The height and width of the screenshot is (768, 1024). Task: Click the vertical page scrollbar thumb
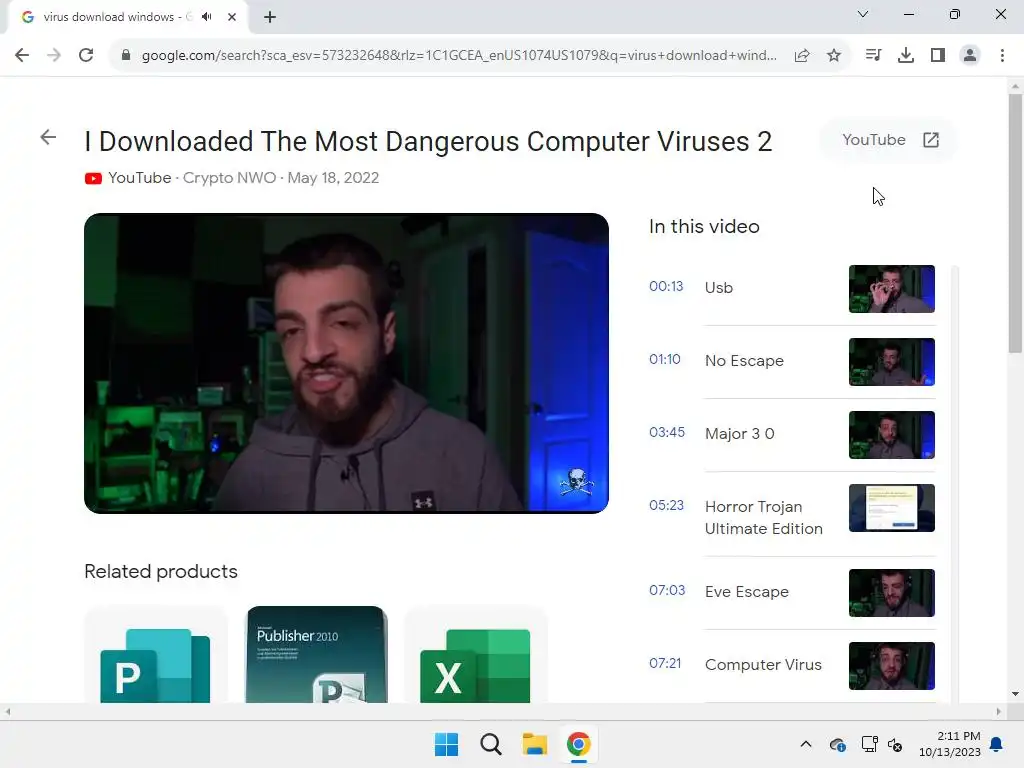point(1015,223)
